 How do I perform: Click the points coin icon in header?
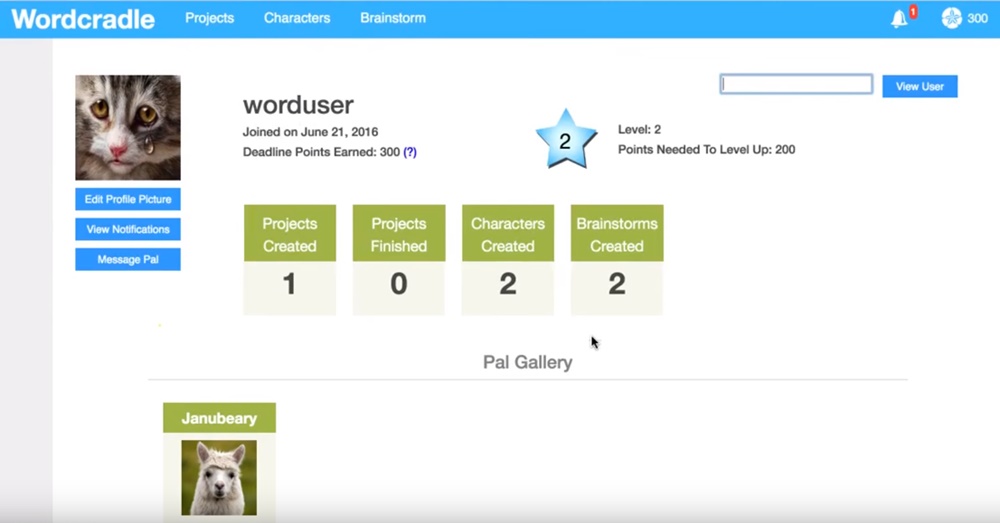pyautogui.click(x=951, y=18)
